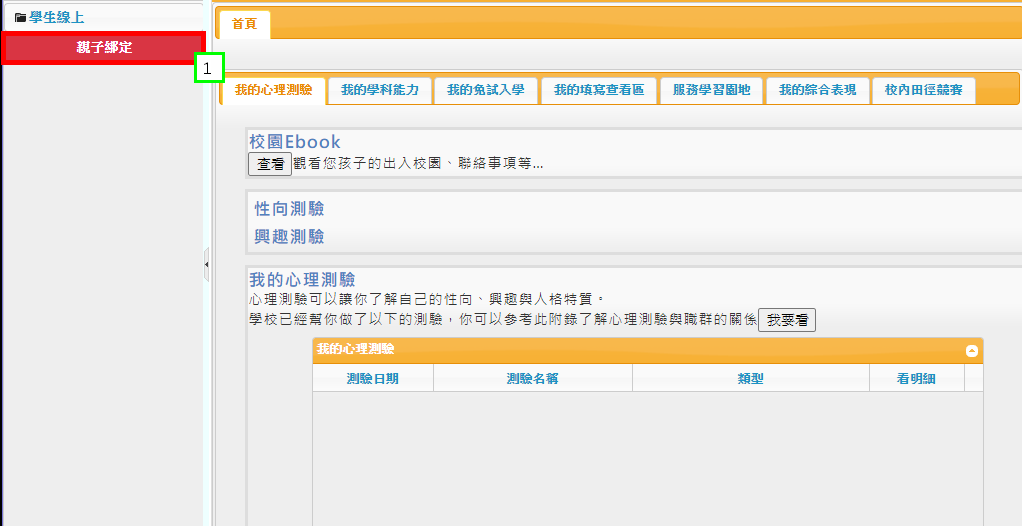This screenshot has width=1022, height=526.
Task: Go to the 我的免試入學 tab
Action: pos(485,90)
